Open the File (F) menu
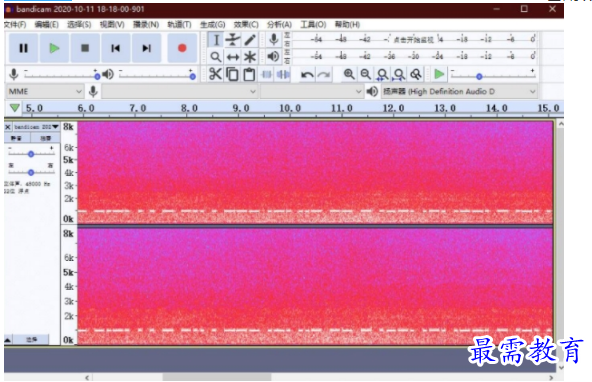This screenshot has width=592, height=382. pyautogui.click(x=15, y=25)
